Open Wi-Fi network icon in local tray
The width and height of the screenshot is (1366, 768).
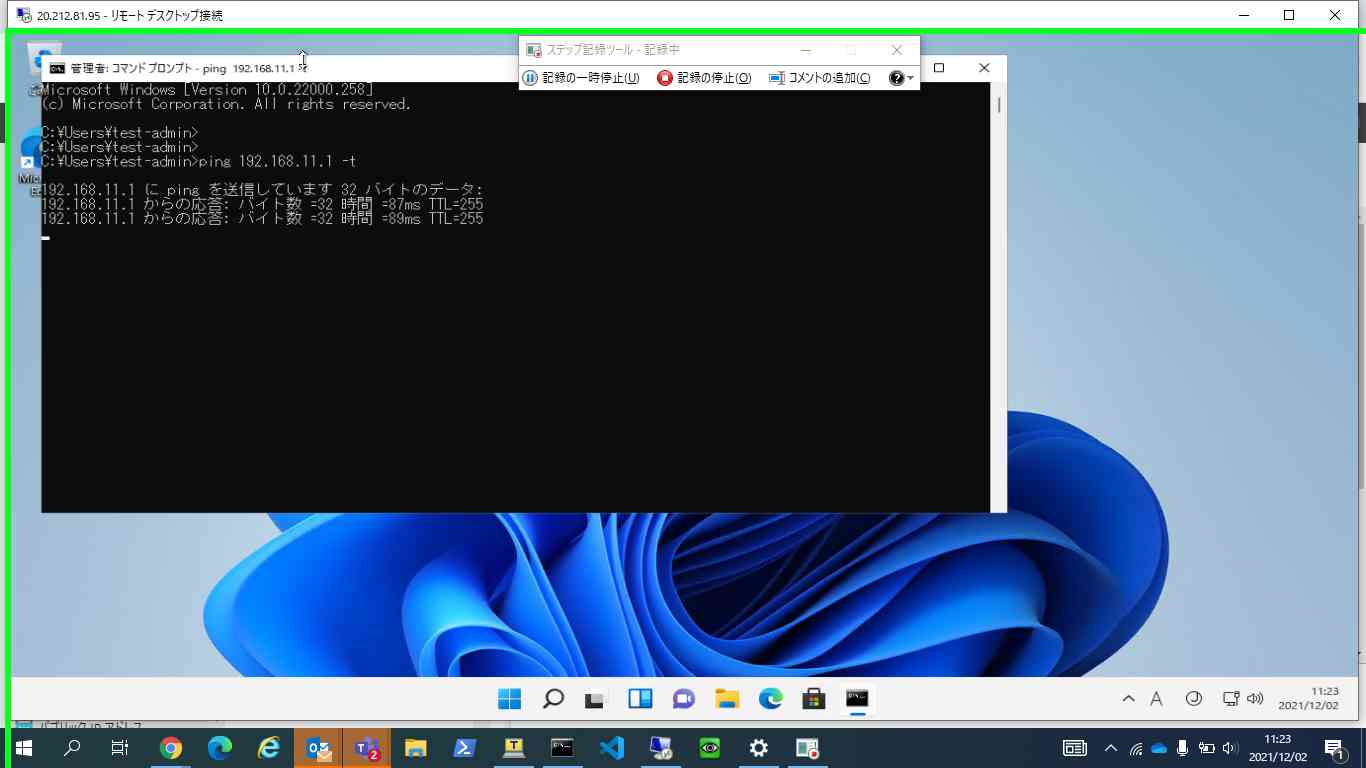click(1136, 748)
